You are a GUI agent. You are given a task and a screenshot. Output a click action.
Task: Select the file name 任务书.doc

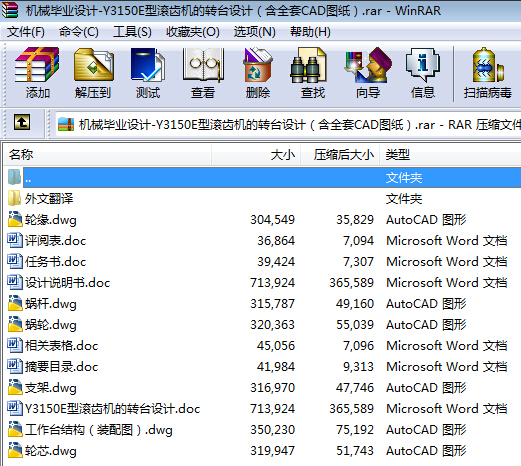55,262
